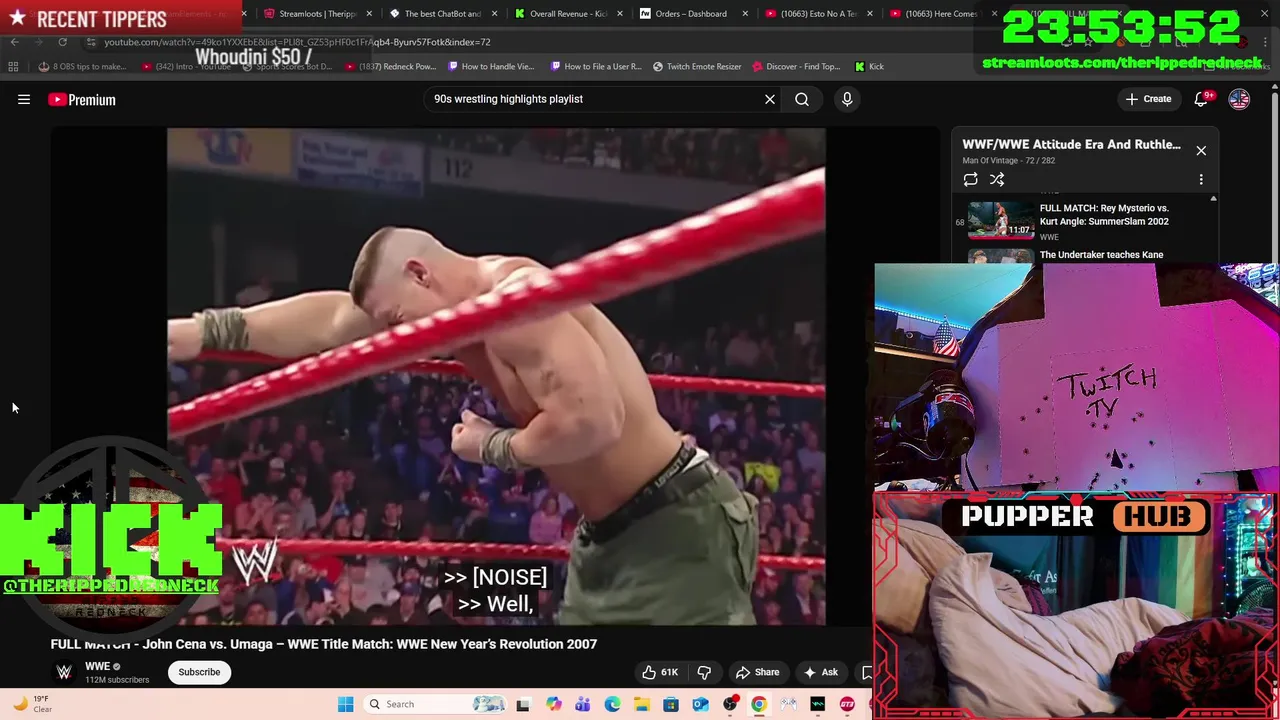Click the Chrome address bar URL
The height and width of the screenshot is (720, 1280).
[297, 42]
